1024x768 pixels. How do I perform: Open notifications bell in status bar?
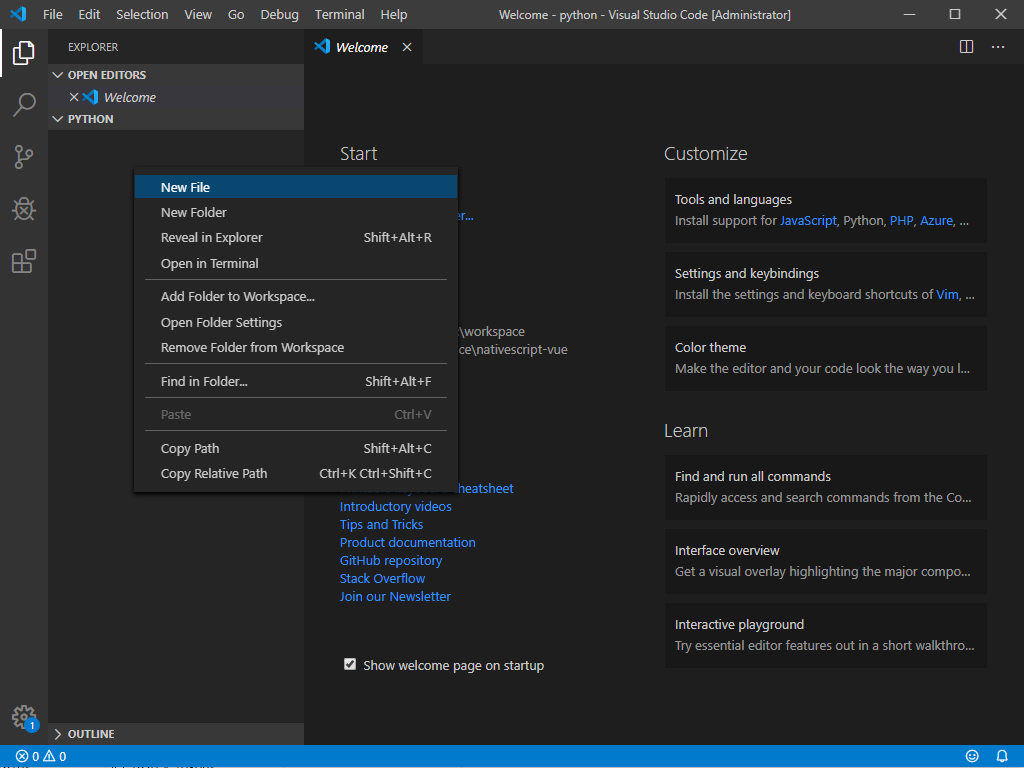(1002, 756)
